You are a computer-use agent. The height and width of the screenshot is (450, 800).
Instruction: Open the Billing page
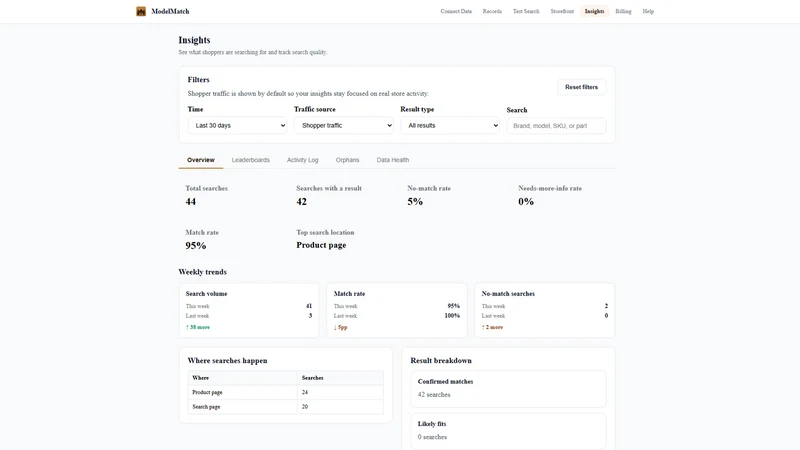tap(623, 11)
